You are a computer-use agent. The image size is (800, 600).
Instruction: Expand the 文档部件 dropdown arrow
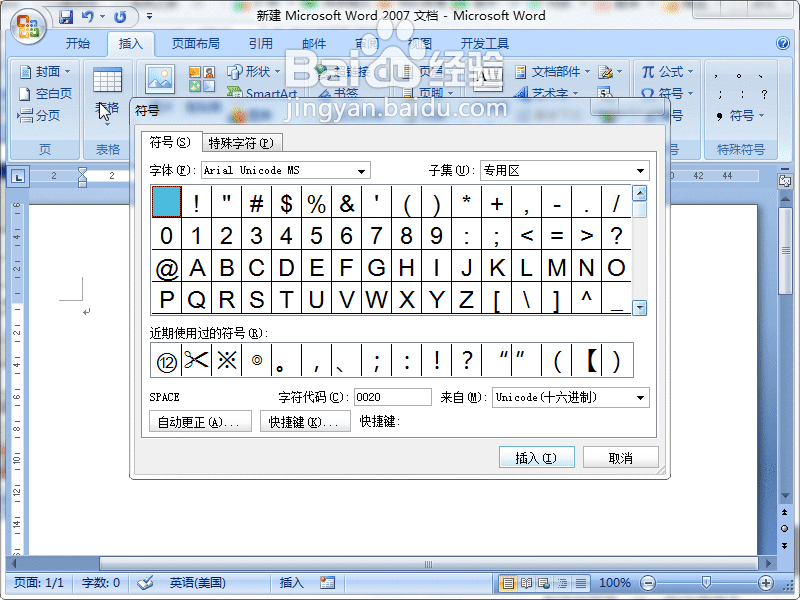(587, 72)
